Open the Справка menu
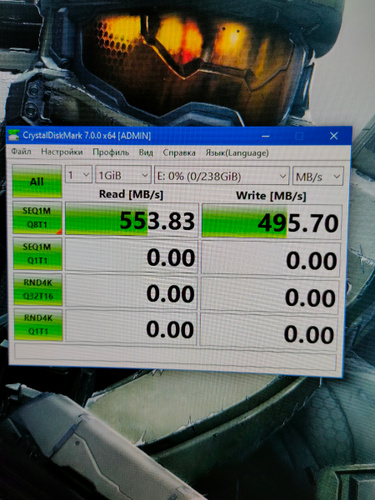375x500 pixels. click(x=179, y=153)
